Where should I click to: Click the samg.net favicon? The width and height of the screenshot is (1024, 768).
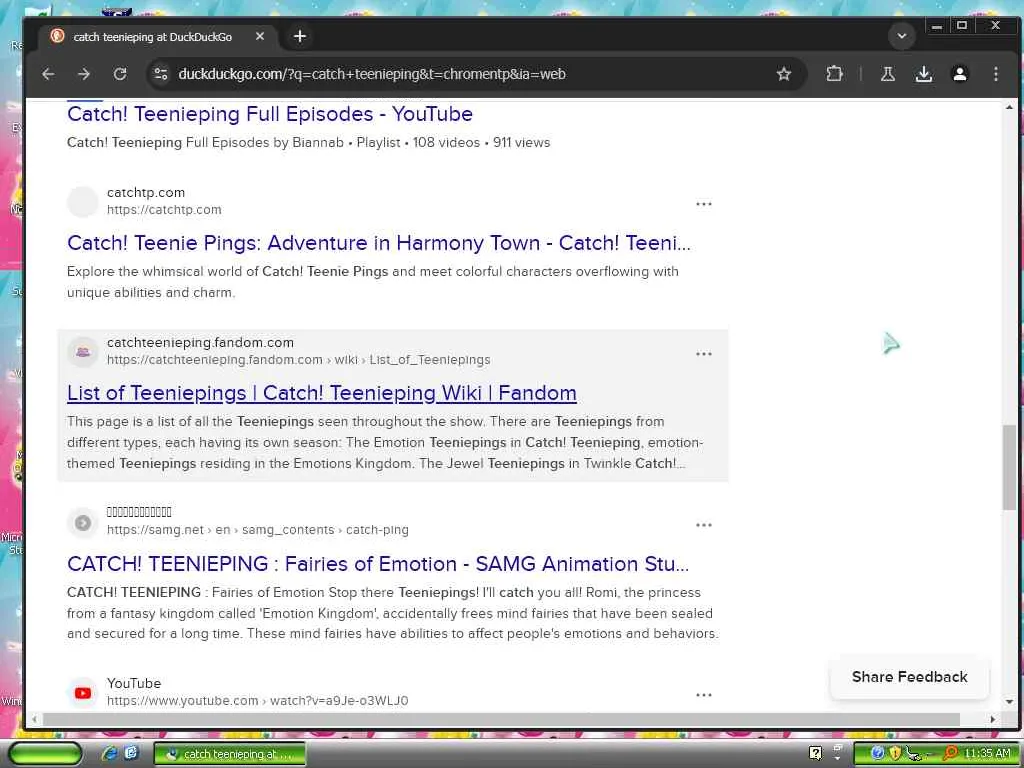coord(83,522)
